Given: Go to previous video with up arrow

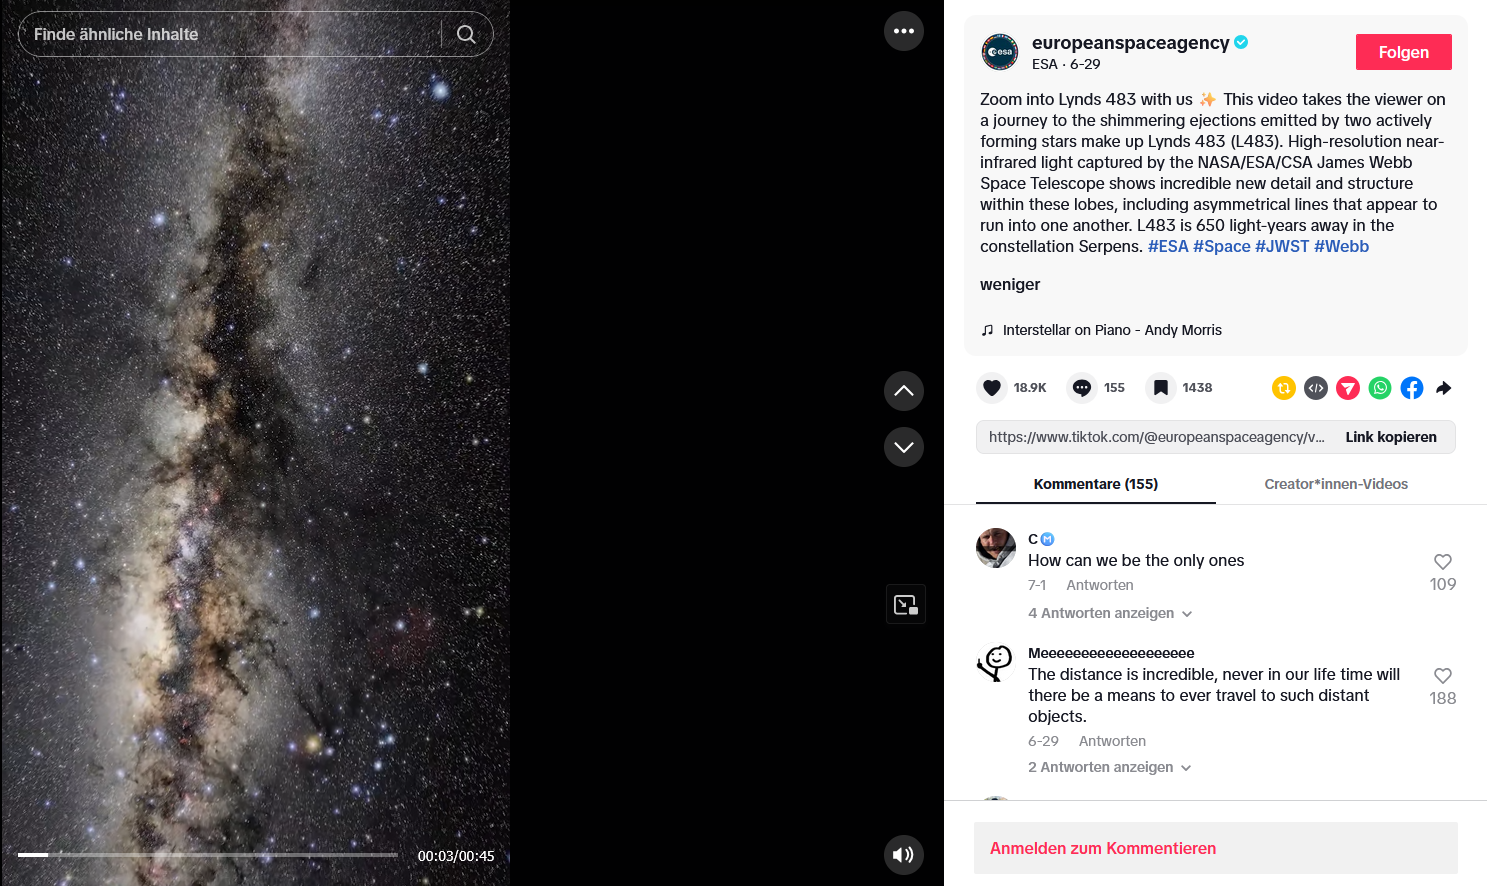Looking at the screenshot, I should pos(904,391).
